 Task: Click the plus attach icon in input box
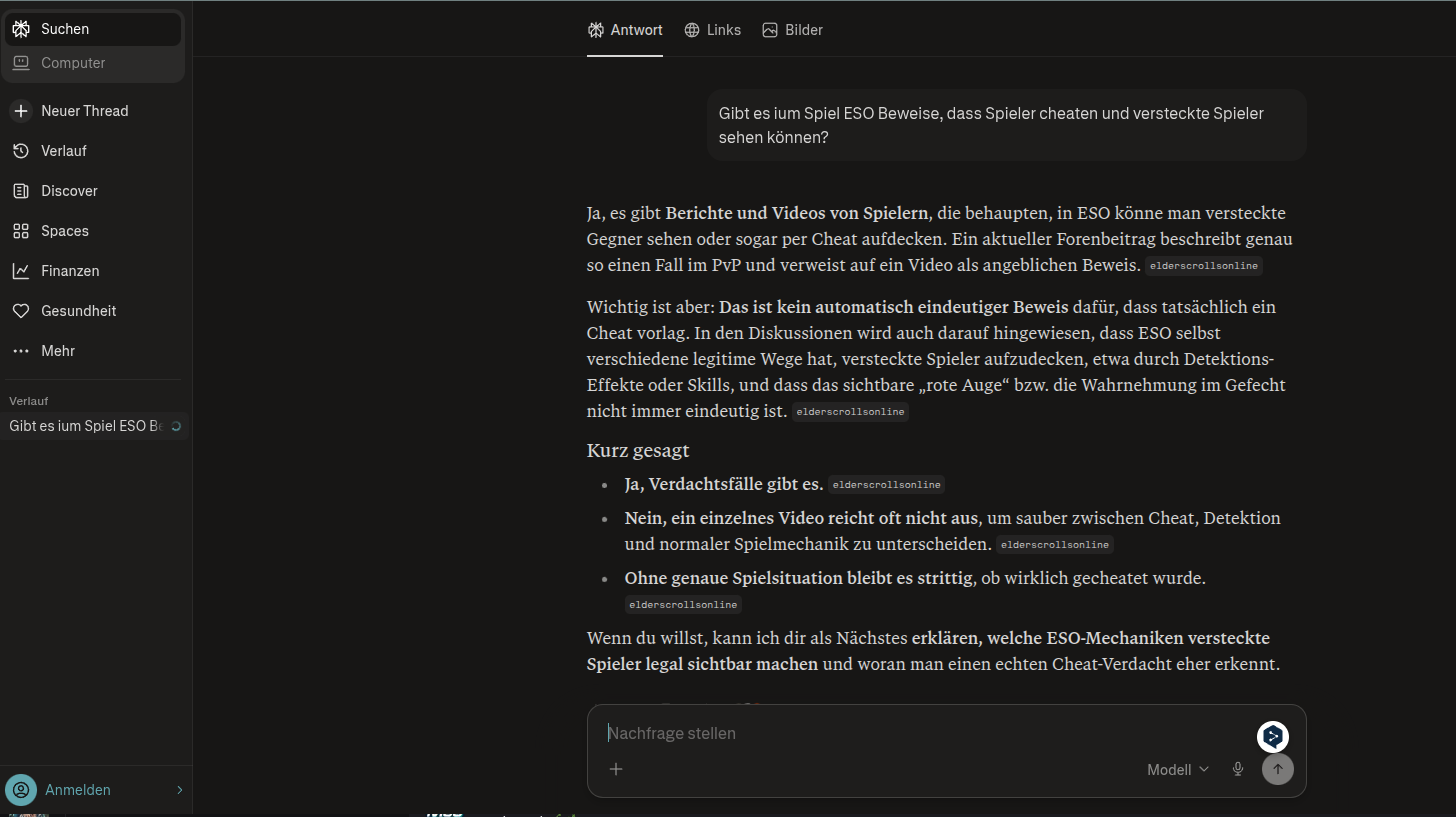[x=616, y=769]
